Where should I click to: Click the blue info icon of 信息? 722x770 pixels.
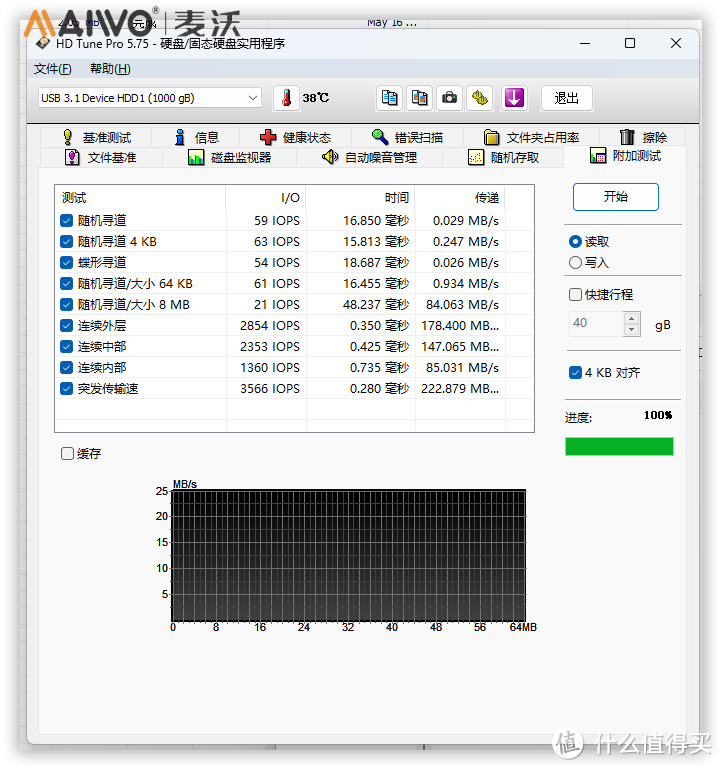(x=180, y=137)
